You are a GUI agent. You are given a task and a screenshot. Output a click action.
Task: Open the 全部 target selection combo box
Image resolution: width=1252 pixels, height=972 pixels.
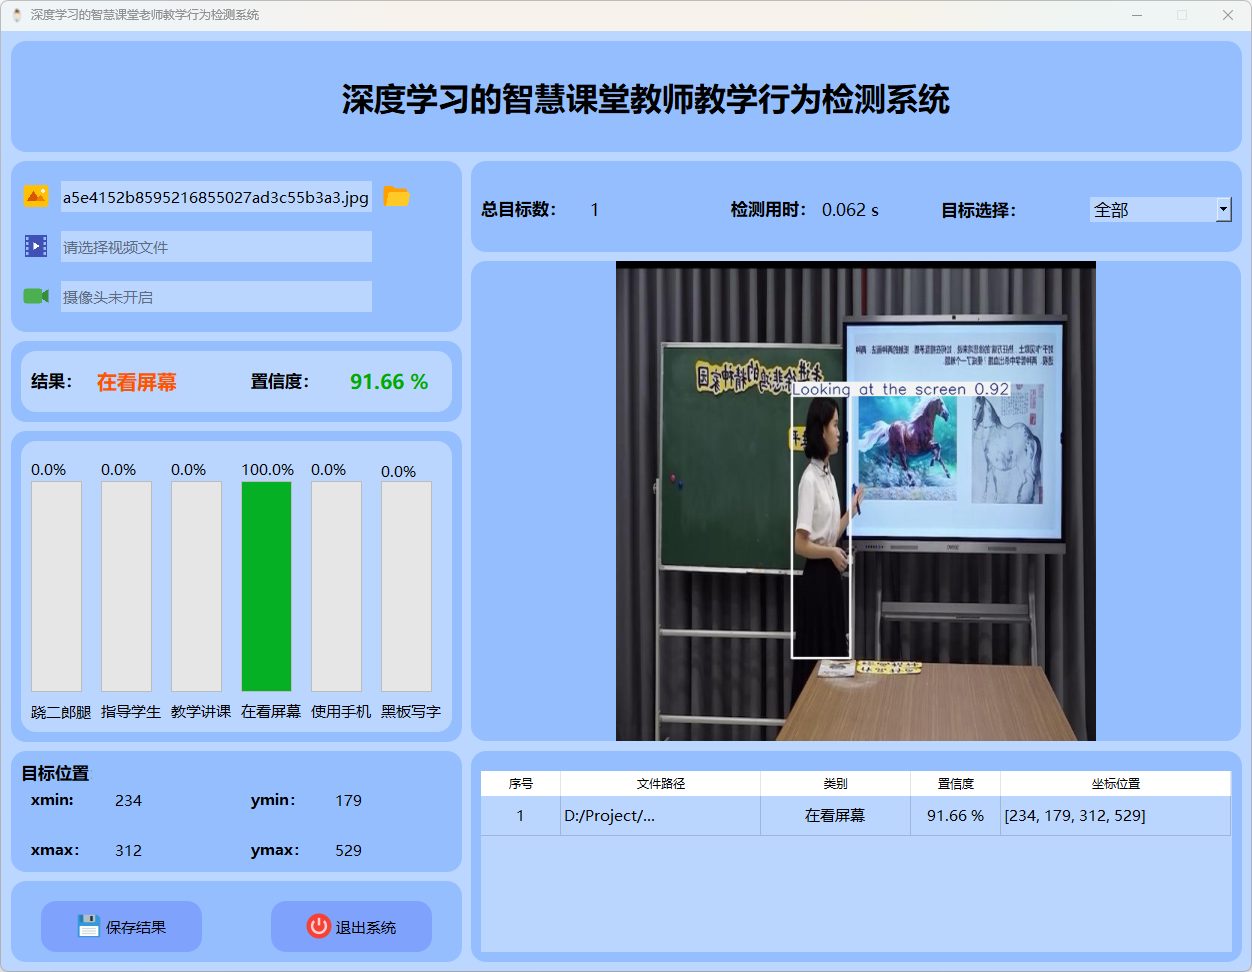(x=1152, y=210)
